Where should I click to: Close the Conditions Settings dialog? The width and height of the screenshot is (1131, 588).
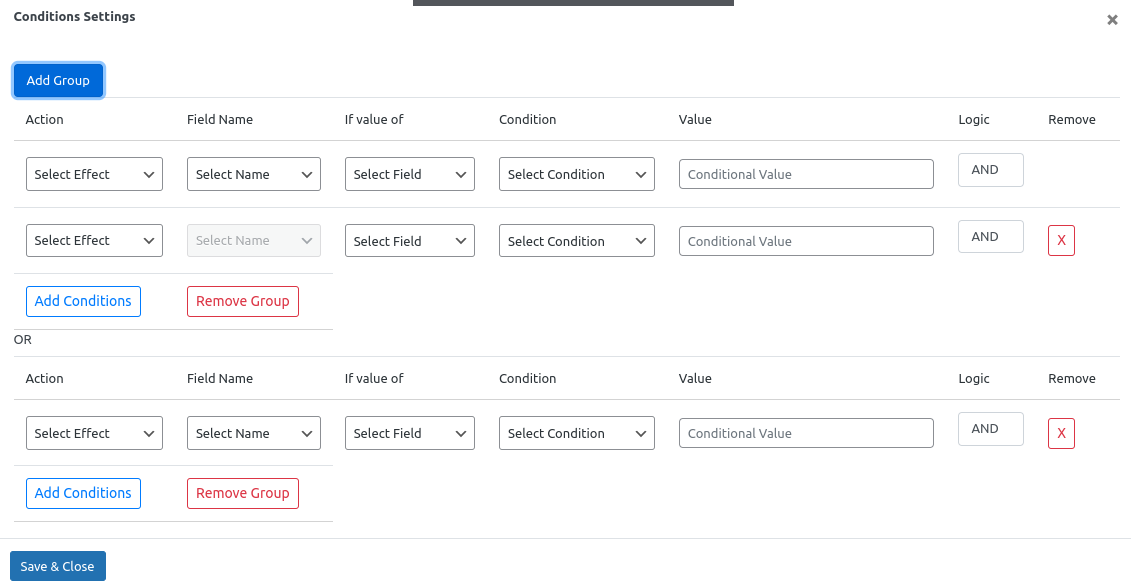pyautogui.click(x=1111, y=19)
